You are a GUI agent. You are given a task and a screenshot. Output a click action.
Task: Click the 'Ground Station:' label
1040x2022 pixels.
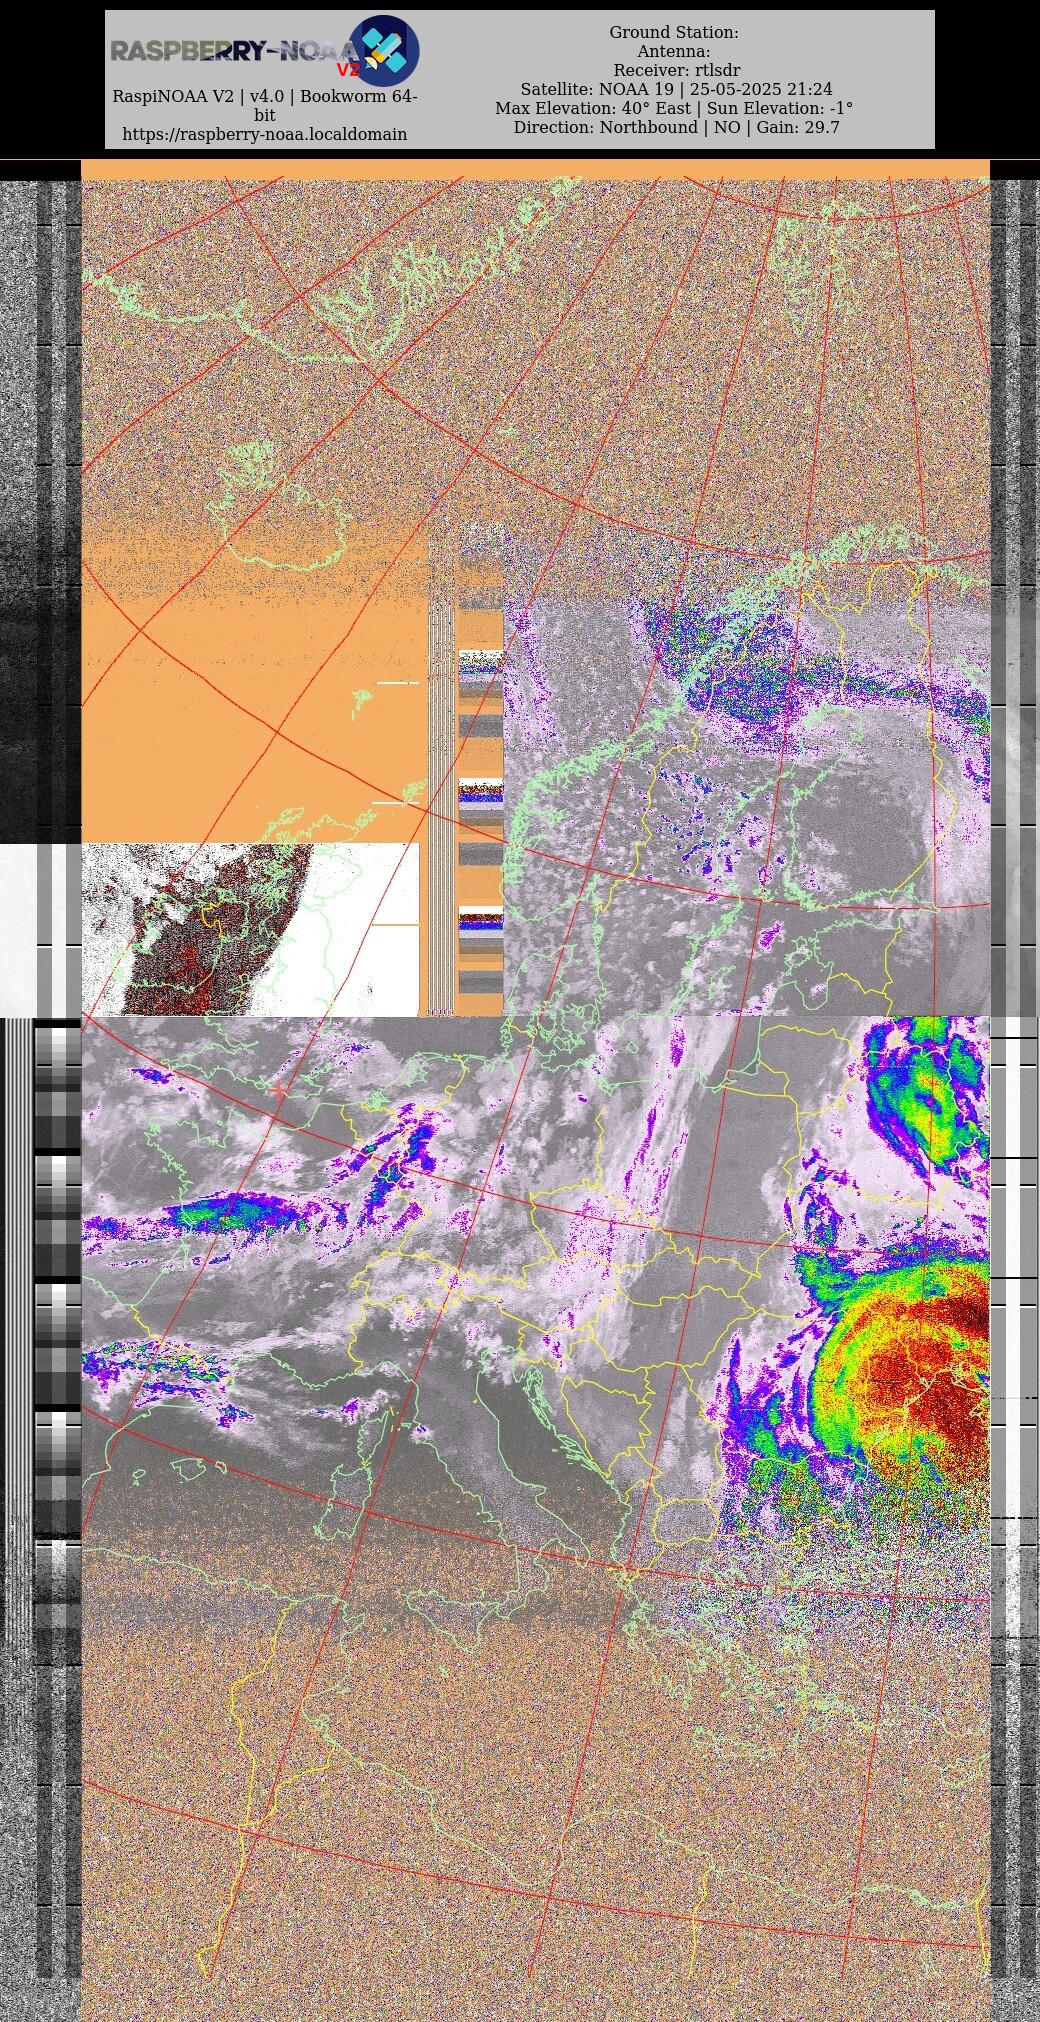point(674,33)
